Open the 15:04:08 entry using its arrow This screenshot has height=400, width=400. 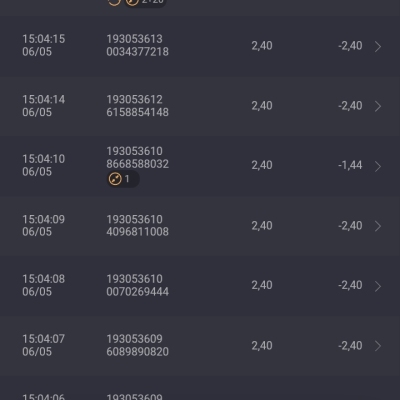(x=378, y=286)
